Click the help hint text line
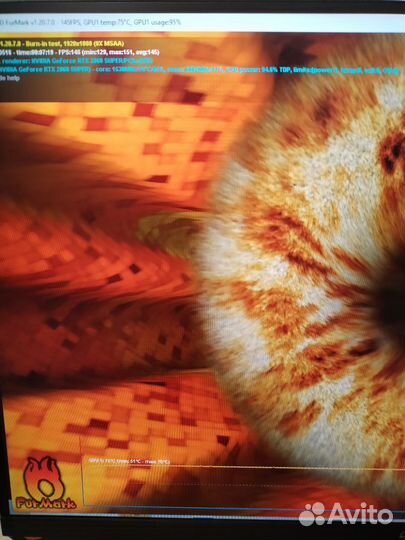 [x=10, y=78]
